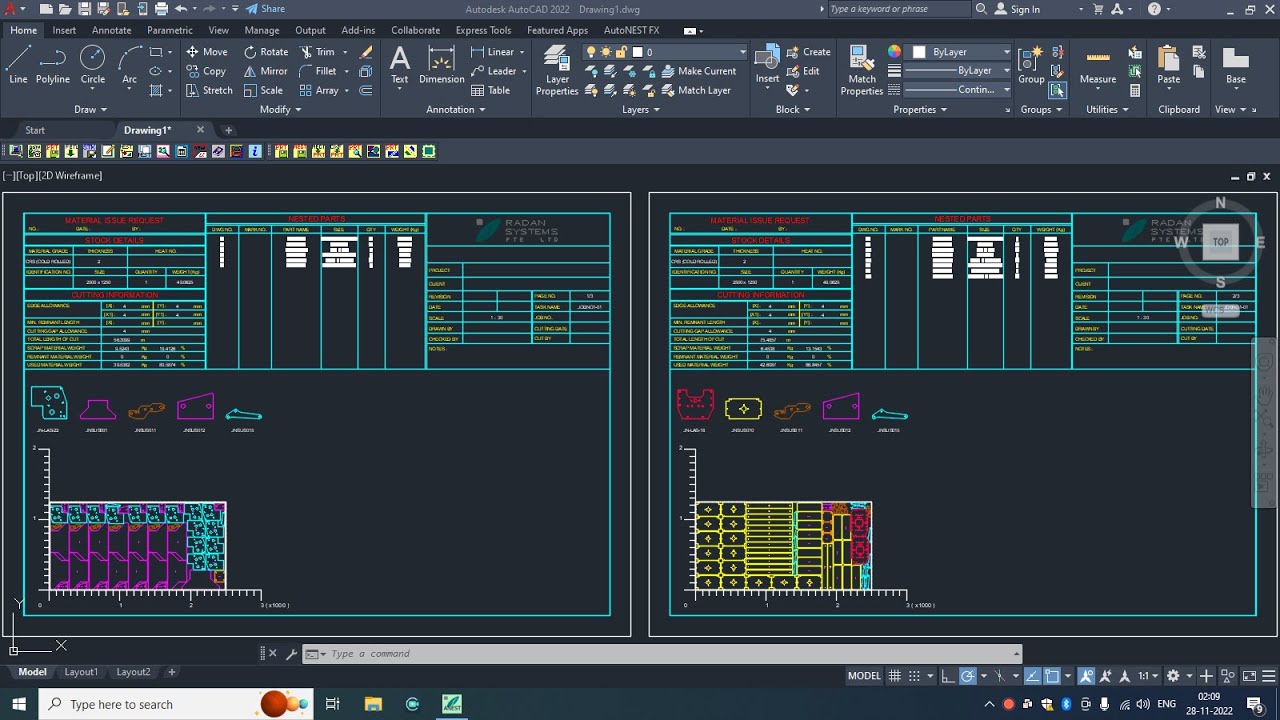1280x720 pixels.
Task: Click Match Properties tool
Action: point(861,71)
